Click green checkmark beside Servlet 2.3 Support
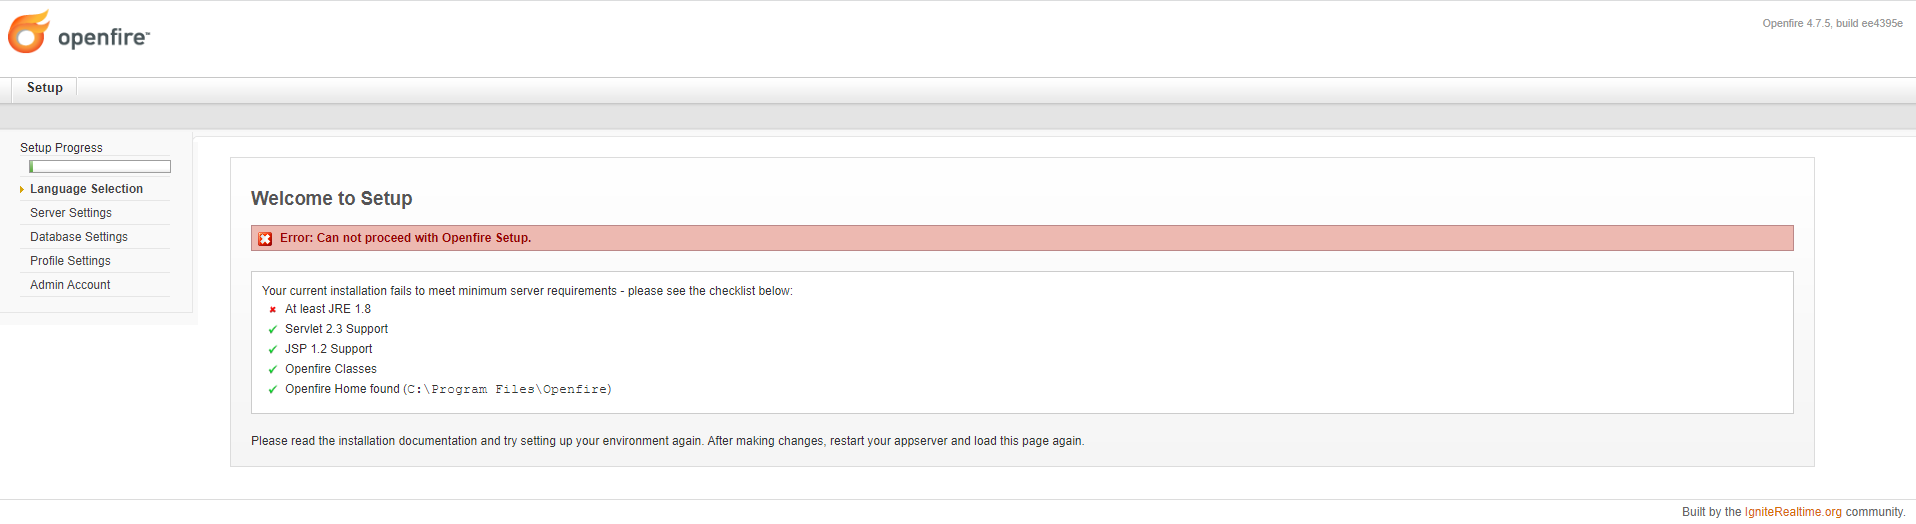 pyautogui.click(x=272, y=330)
